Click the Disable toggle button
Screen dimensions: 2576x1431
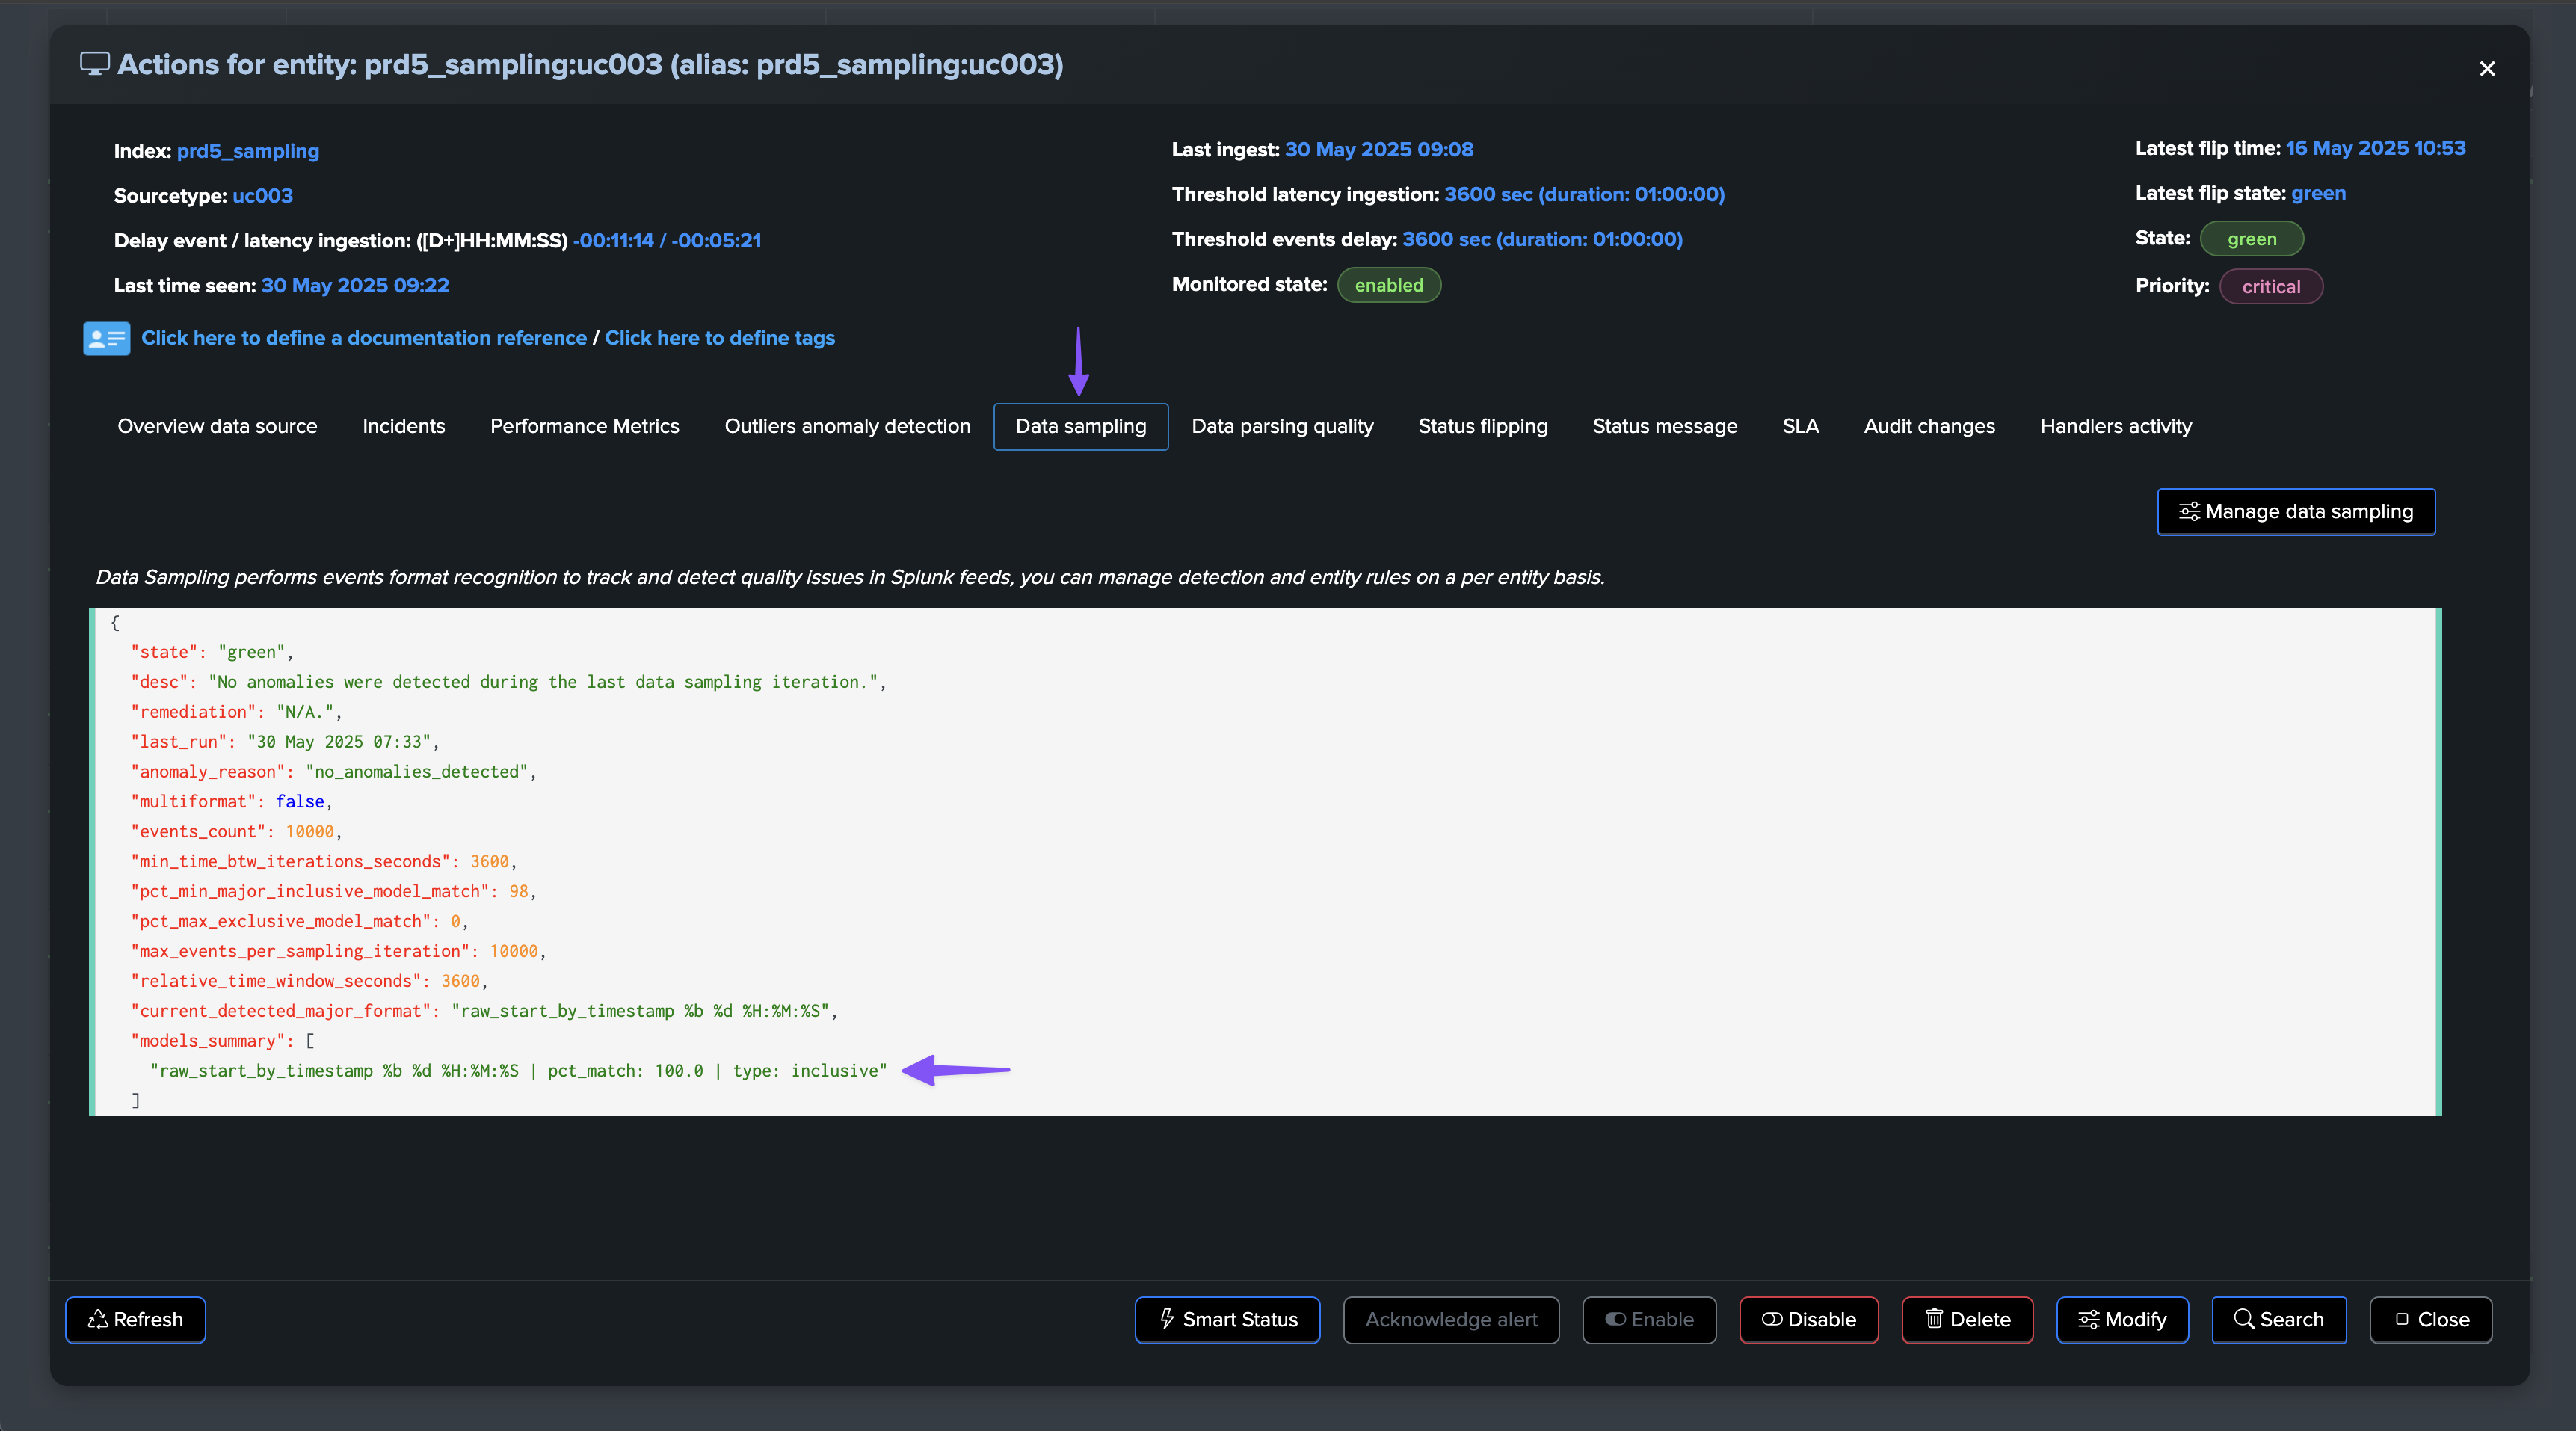1808,1319
